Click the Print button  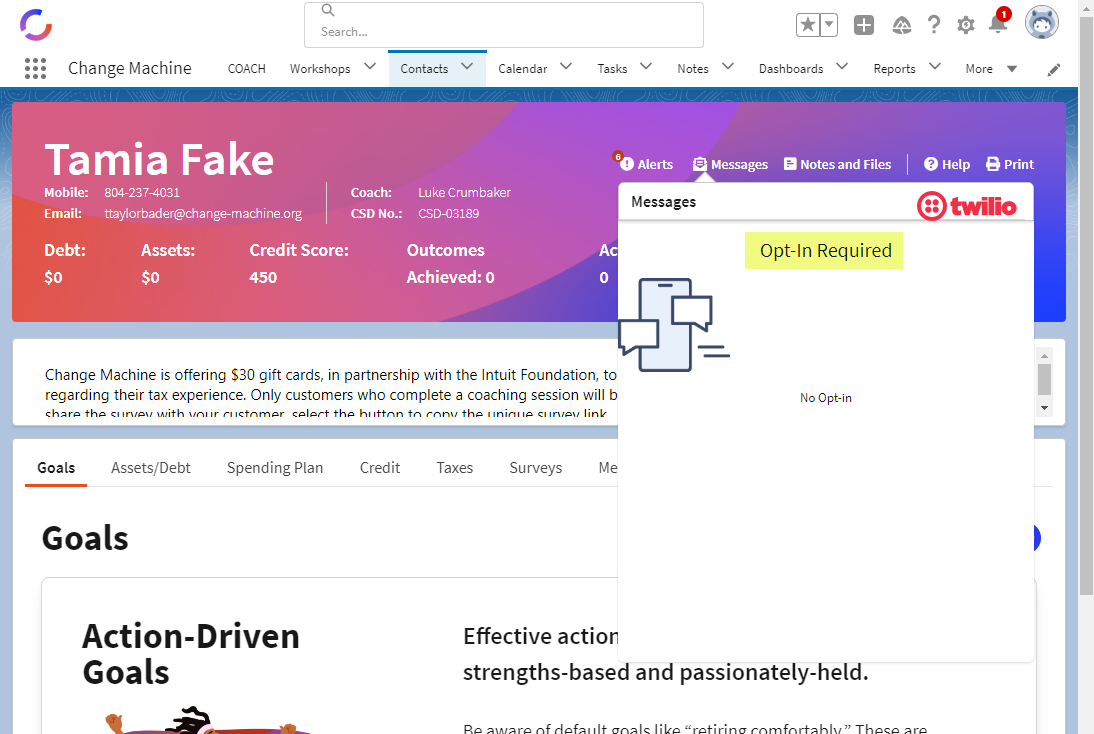1010,164
